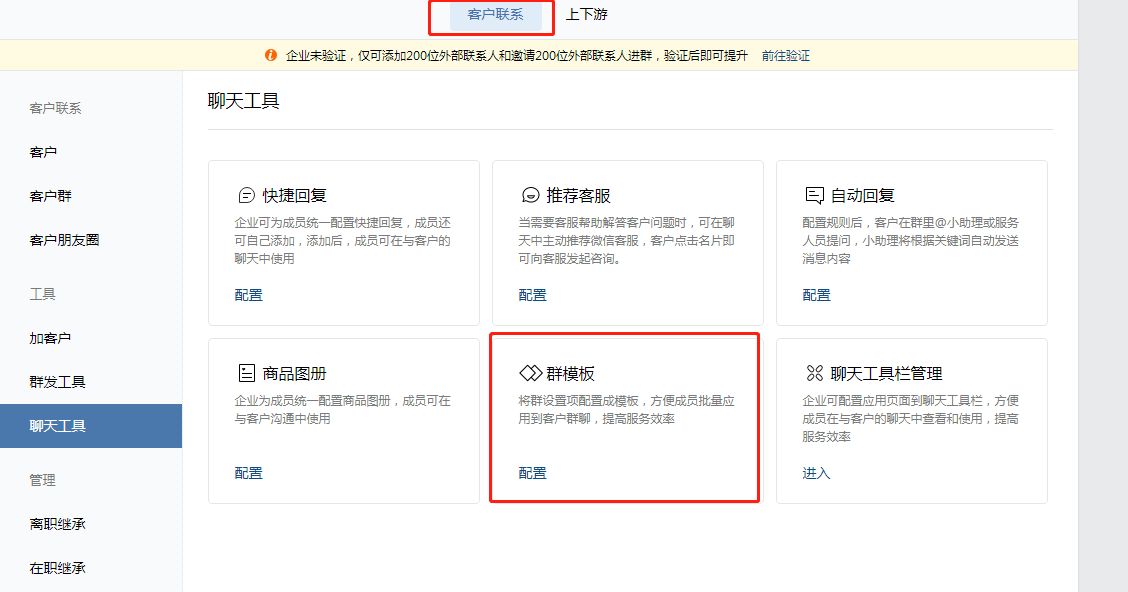Click the recommended customer service icon
The image size is (1128, 592).
tap(530, 195)
